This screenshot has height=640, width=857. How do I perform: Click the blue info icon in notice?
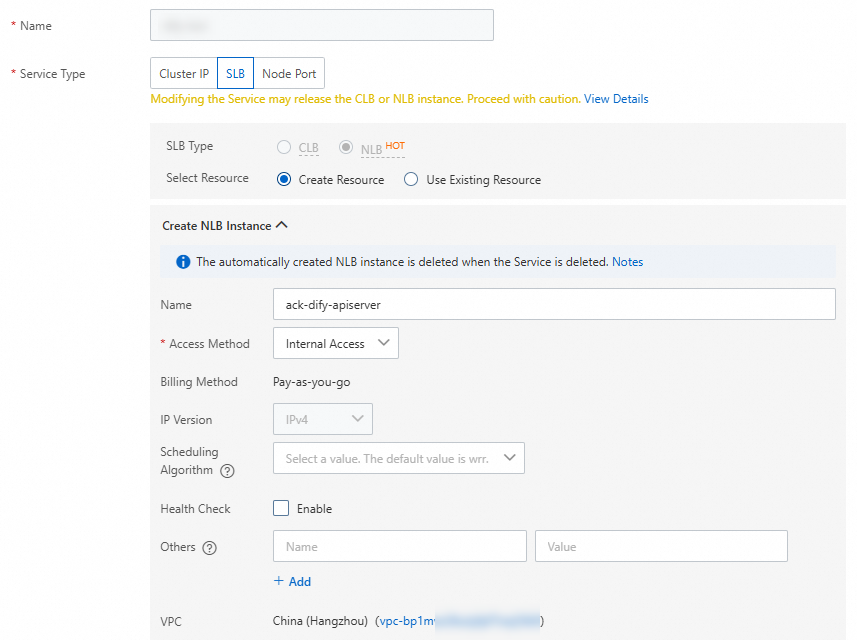pos(183,262)
